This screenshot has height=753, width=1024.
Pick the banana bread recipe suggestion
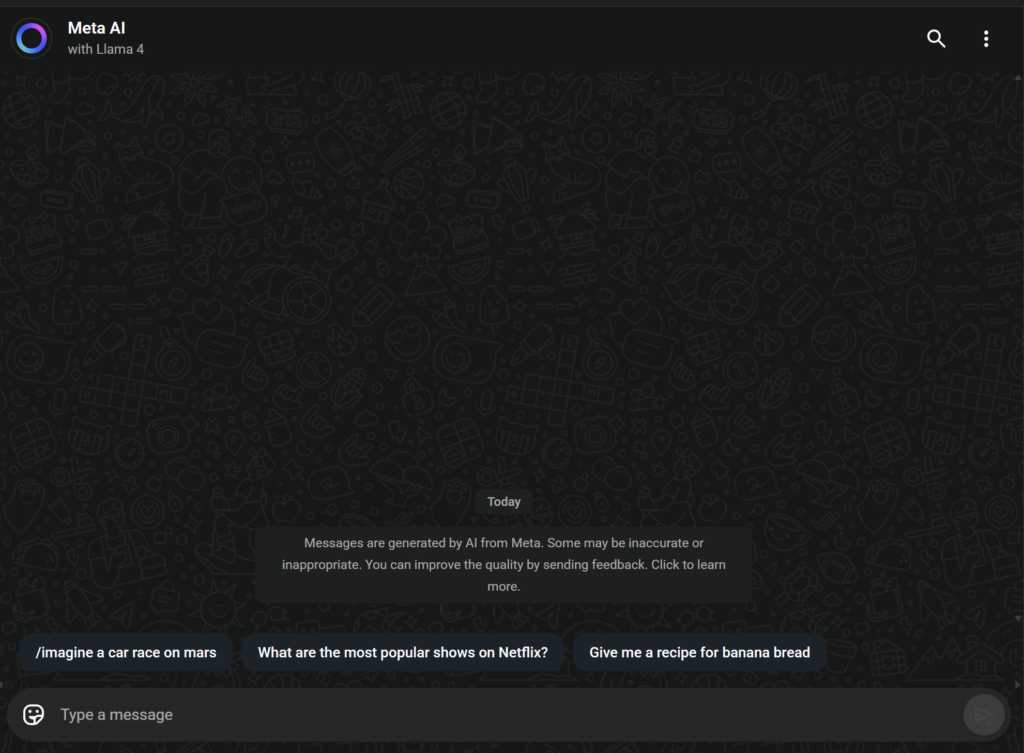(699, 653)
